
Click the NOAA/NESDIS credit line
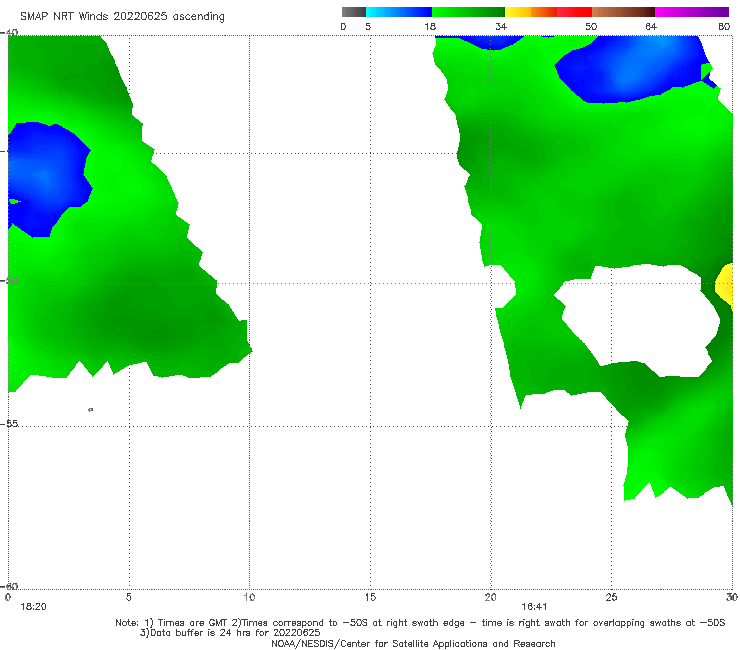pyautogui.click(x=413, y=643)
